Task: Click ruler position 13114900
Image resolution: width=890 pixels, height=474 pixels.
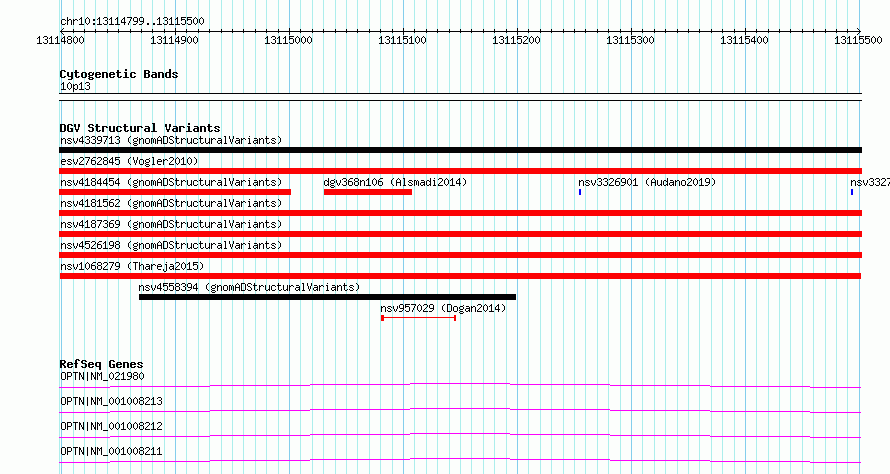Action: pos(174,40)
